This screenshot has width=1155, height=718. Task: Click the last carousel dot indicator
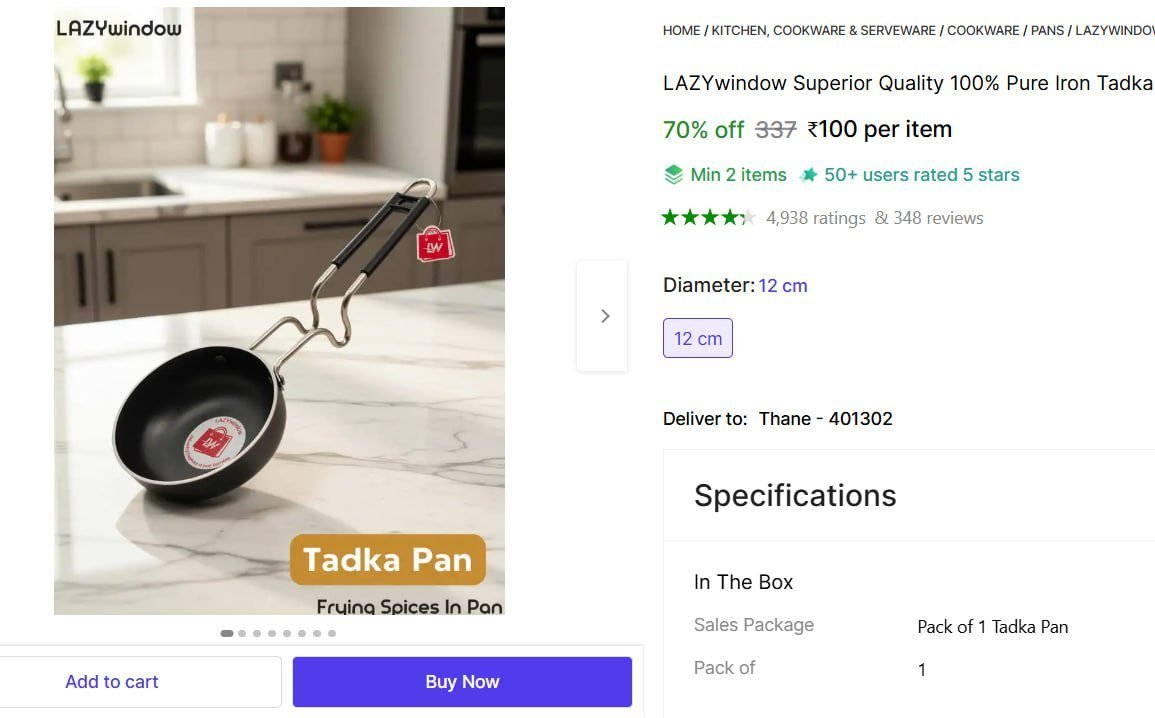click(x=331, y=633)
